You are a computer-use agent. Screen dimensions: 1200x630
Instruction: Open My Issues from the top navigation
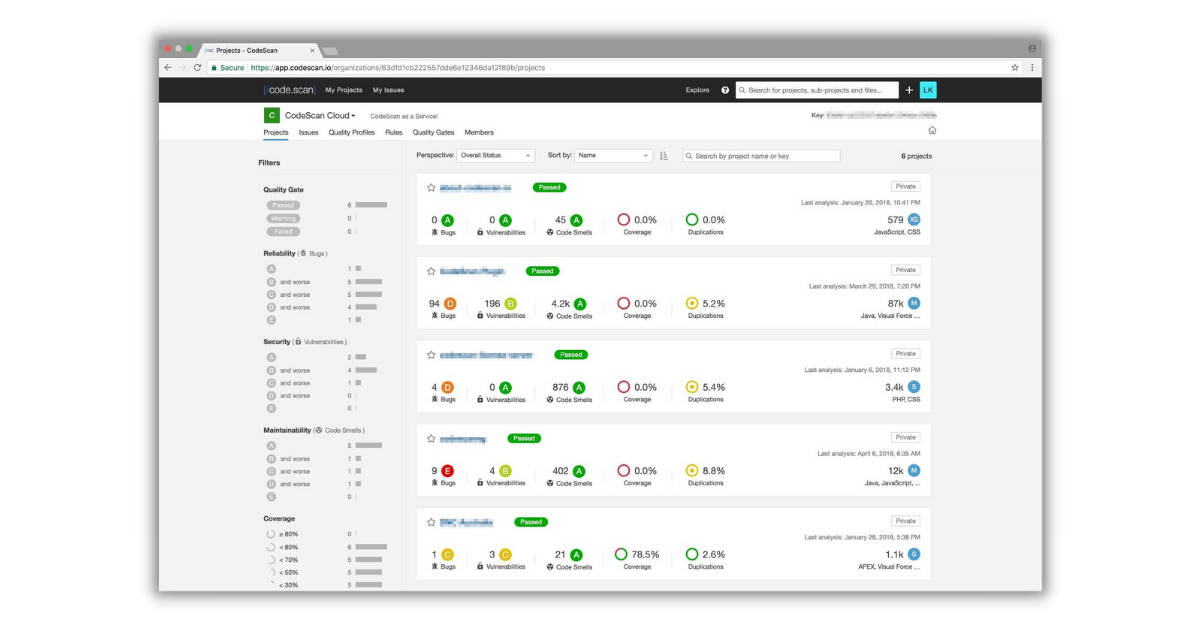pyautogui.click(x=389, y=89)
